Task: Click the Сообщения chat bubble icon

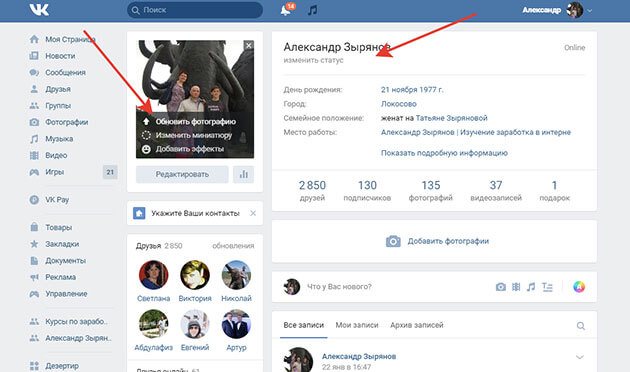Action: tap(34, 72)
